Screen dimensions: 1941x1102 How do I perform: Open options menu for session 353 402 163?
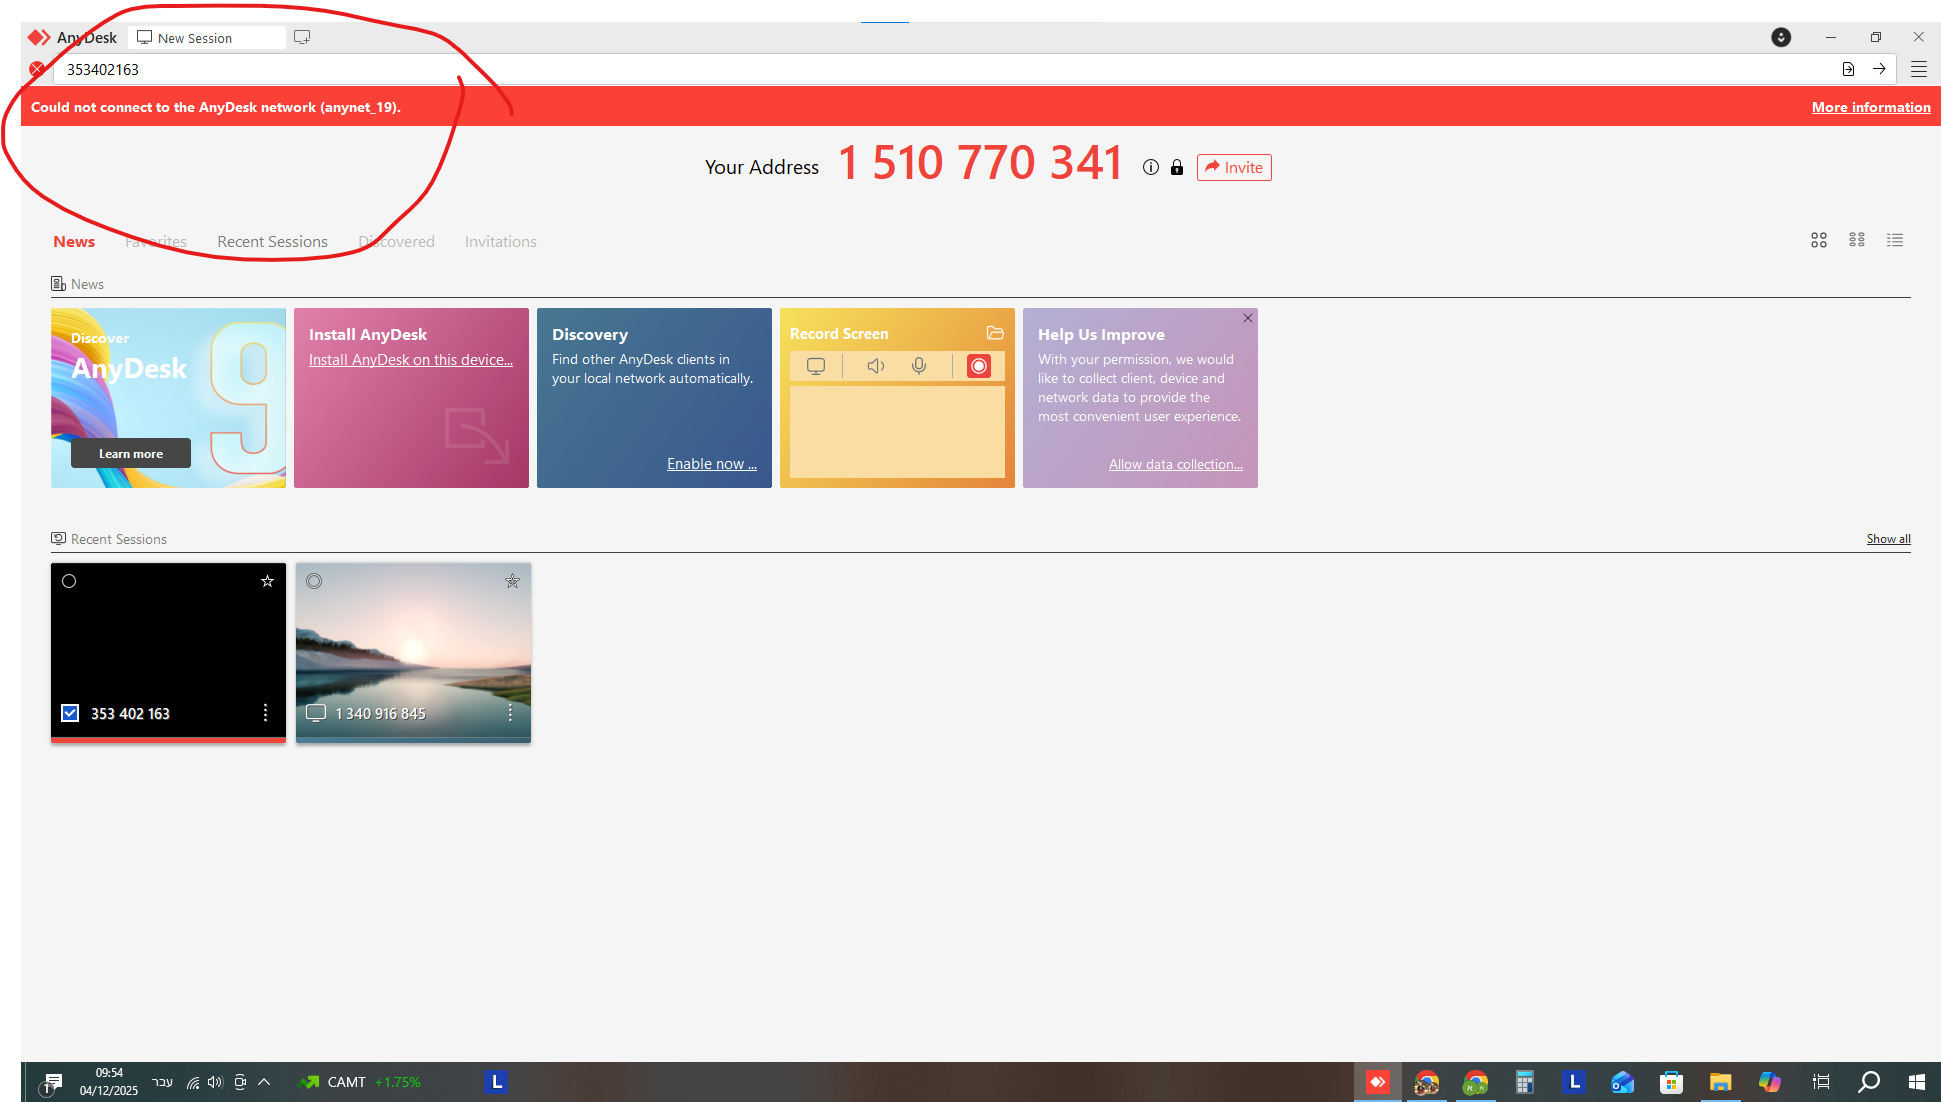pos(265,713)
